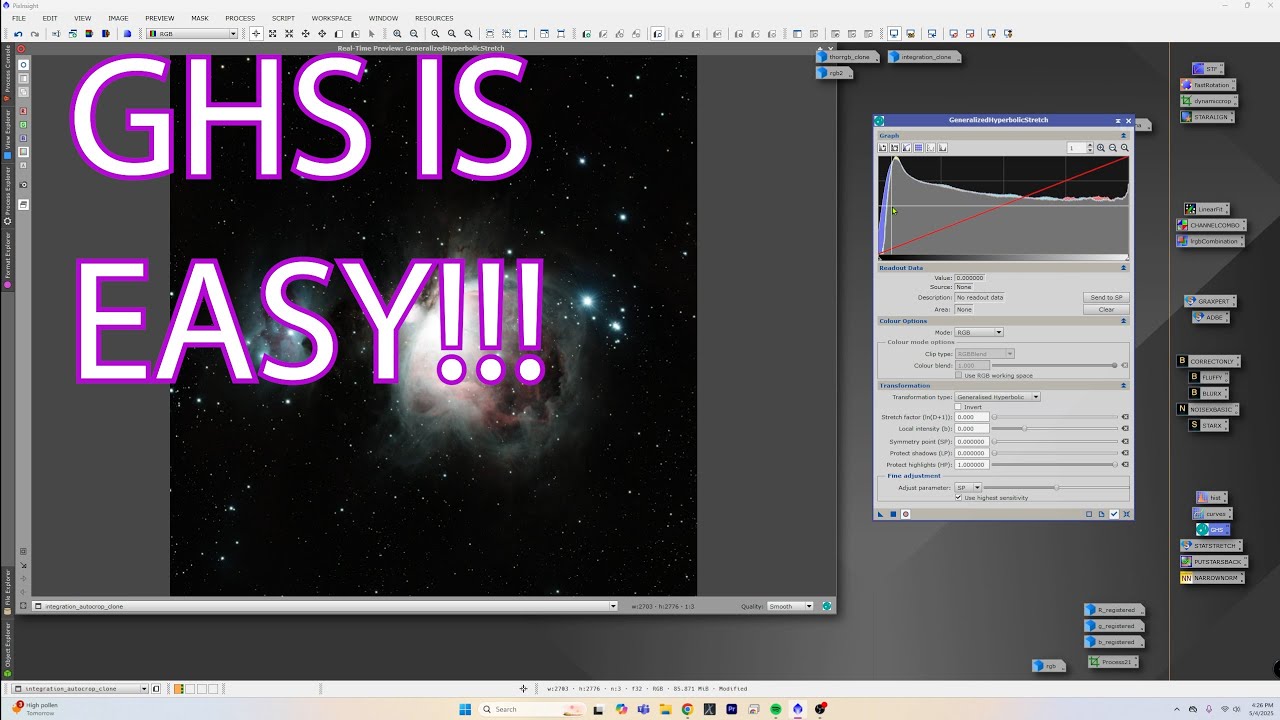Click the Send to SP button

pyautogui.click(x=1106, y=297)
